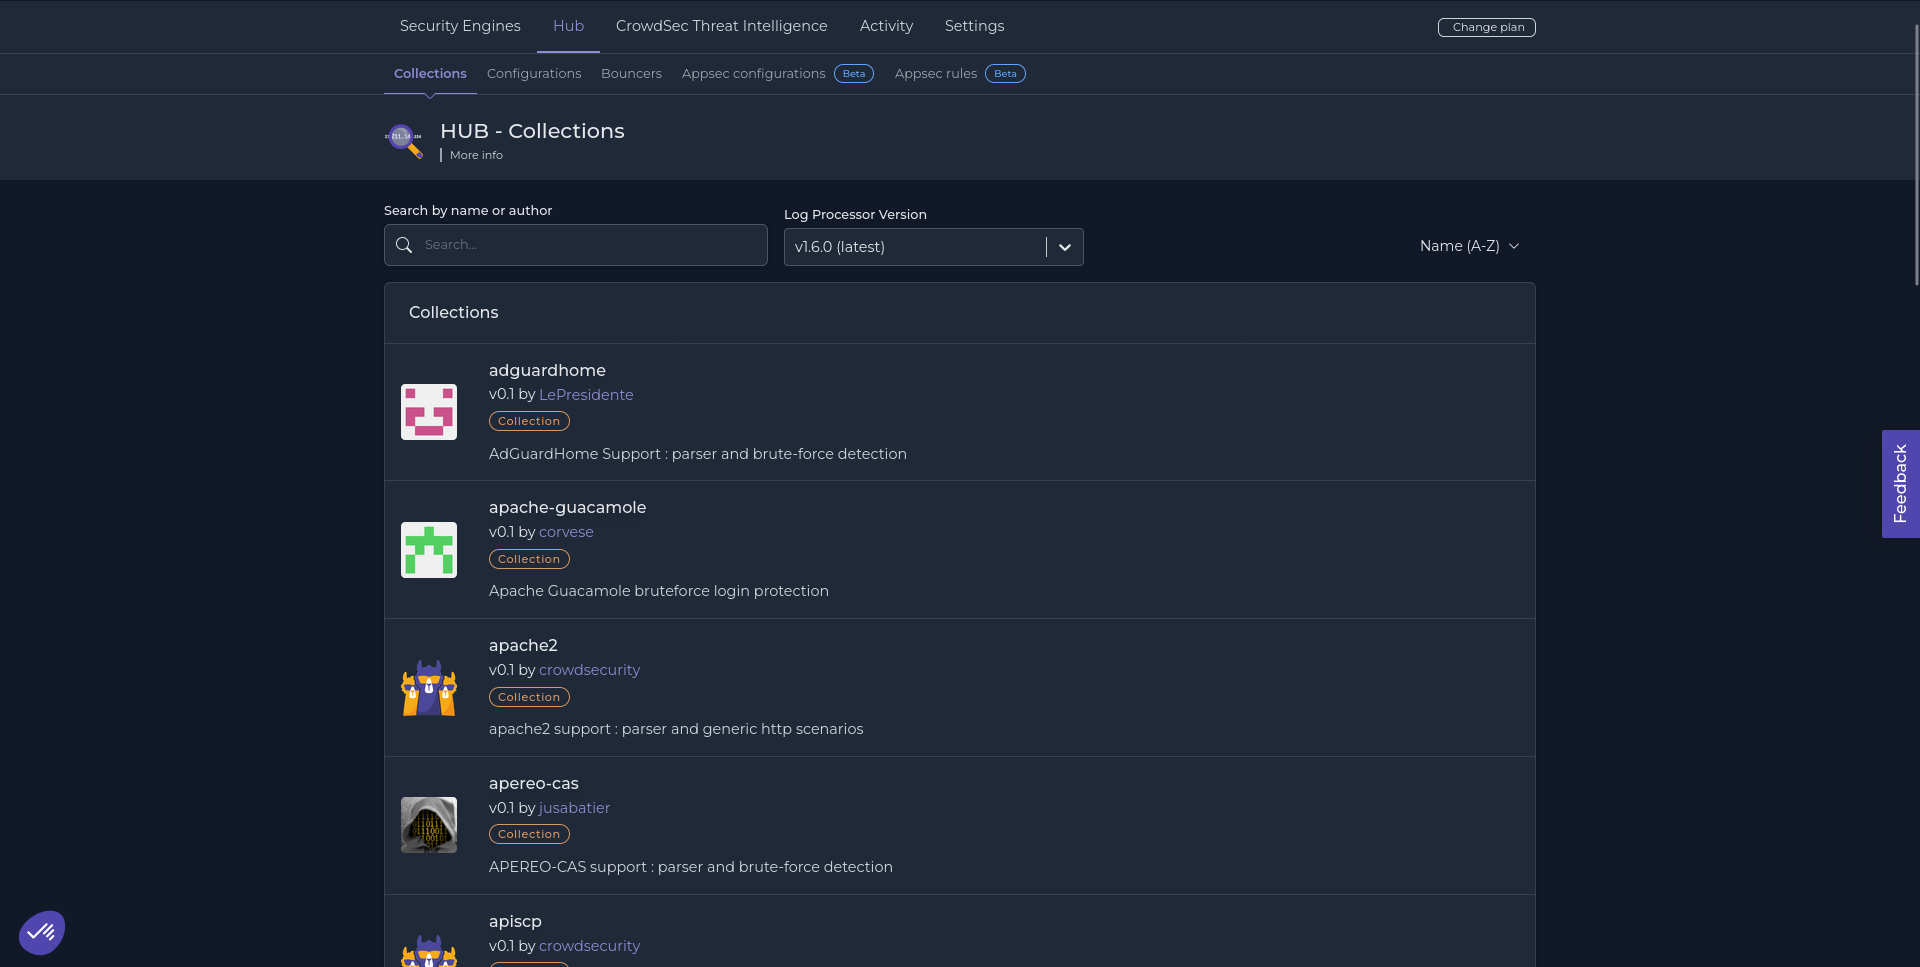Visit the LePresidente author profile

[x=586, y=394]
